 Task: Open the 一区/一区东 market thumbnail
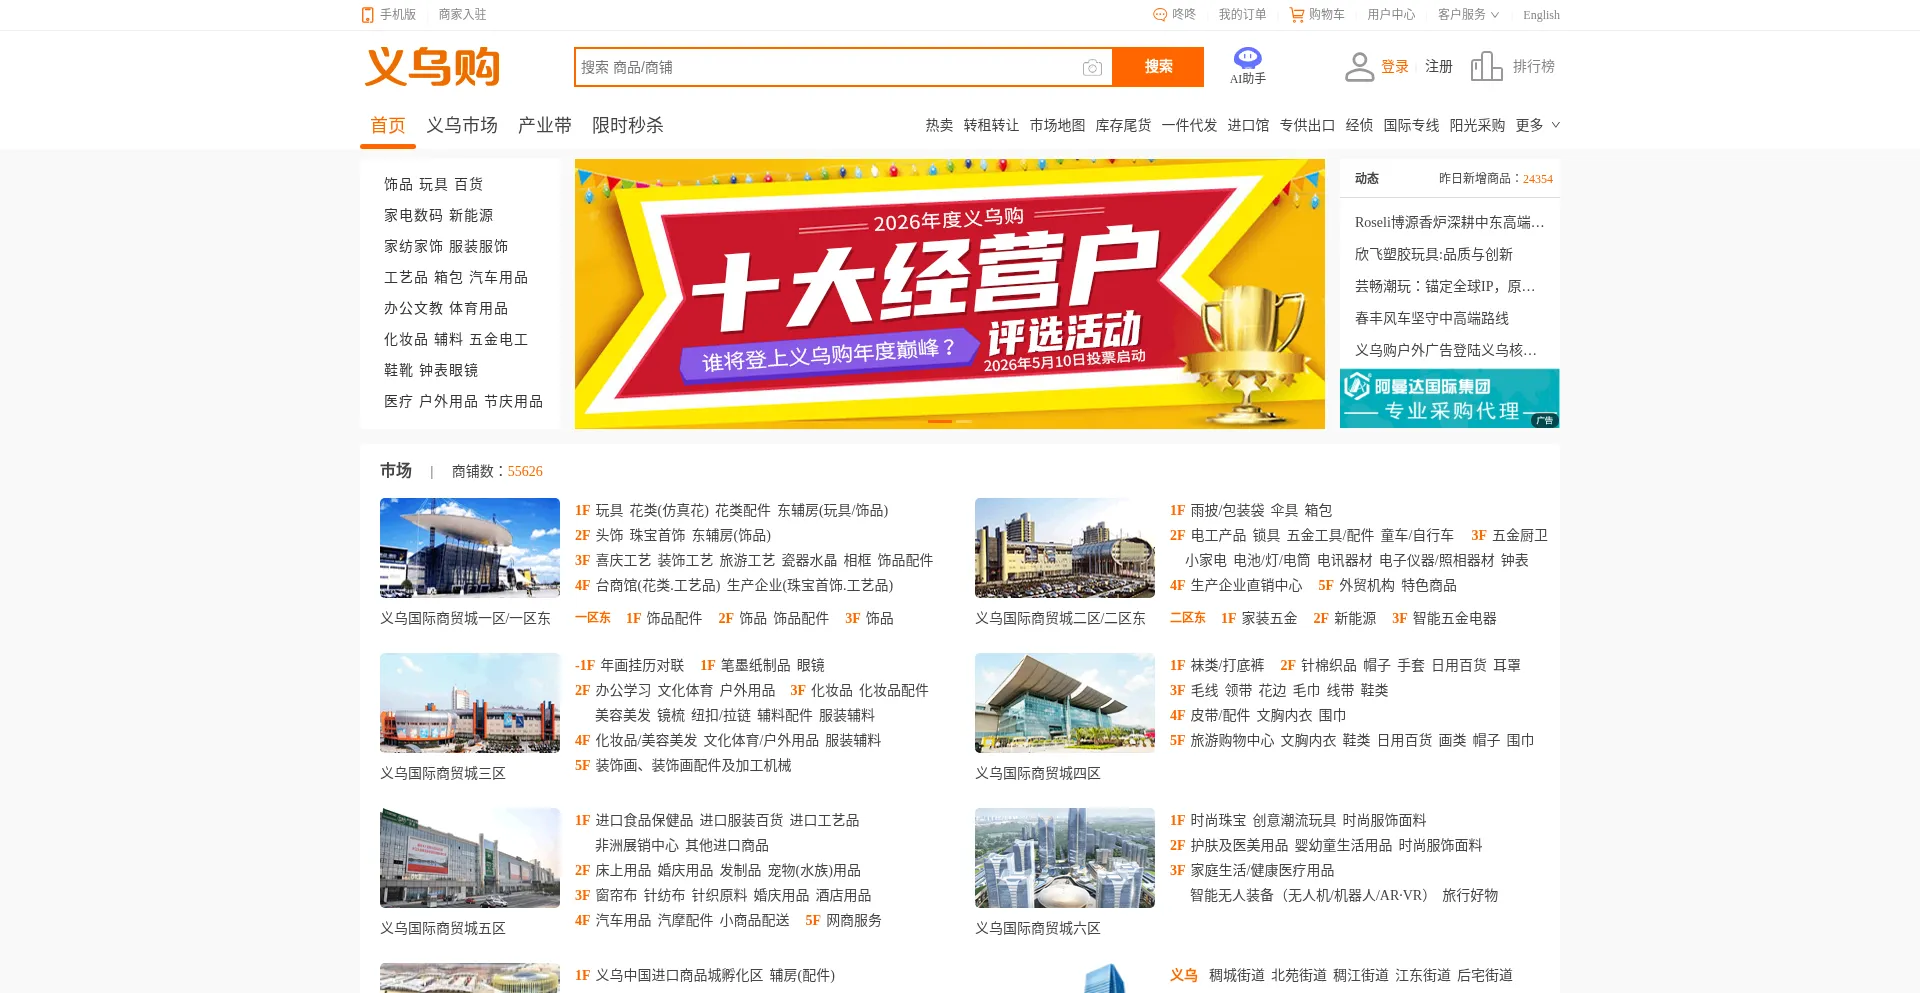pyautogui.click(x=470, y=548)
